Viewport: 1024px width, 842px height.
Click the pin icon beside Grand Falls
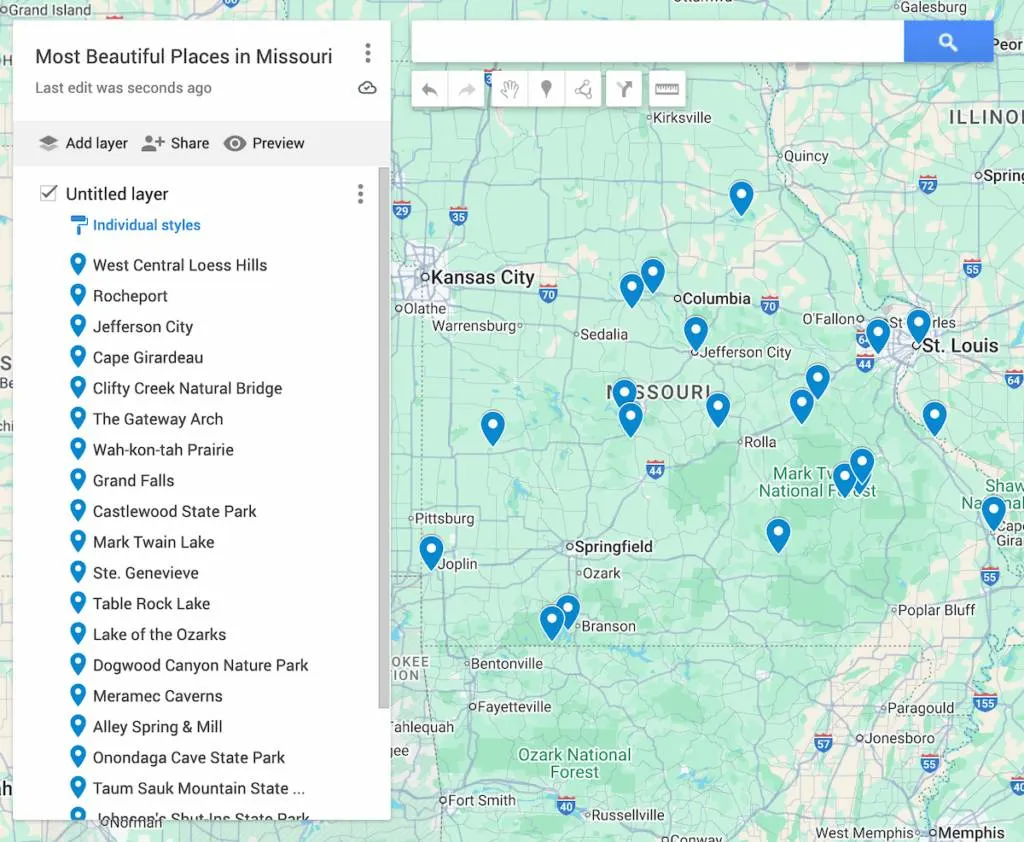(x=78, y=479)
